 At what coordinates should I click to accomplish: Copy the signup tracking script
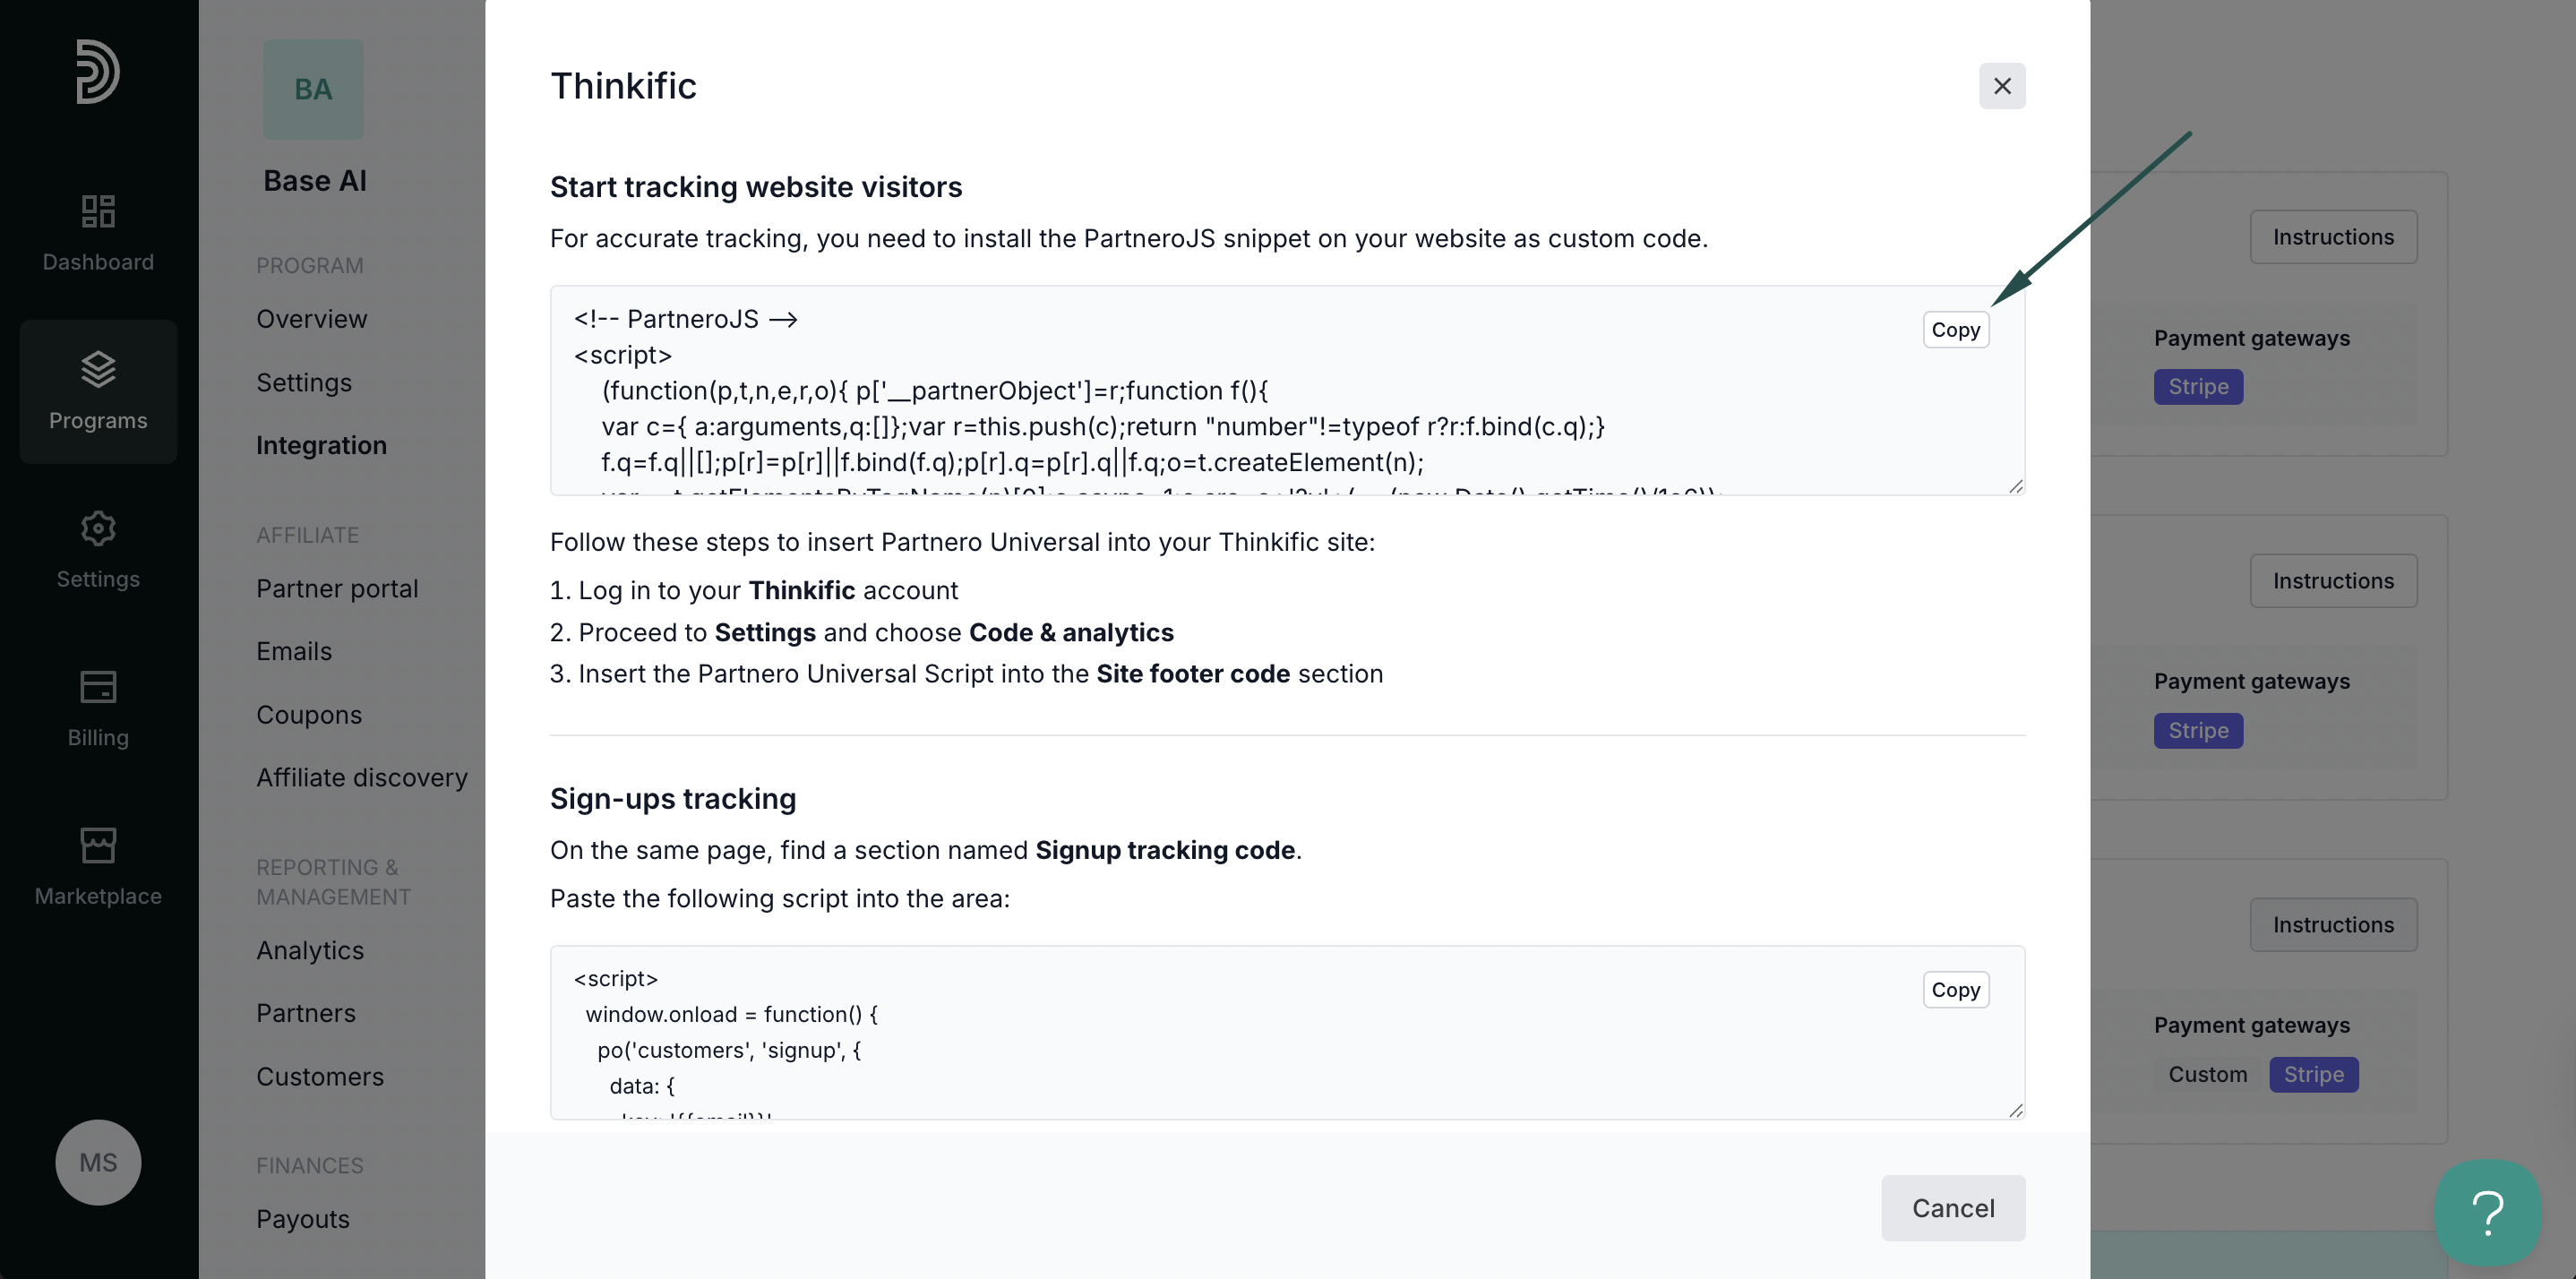tap(1955, 990)
